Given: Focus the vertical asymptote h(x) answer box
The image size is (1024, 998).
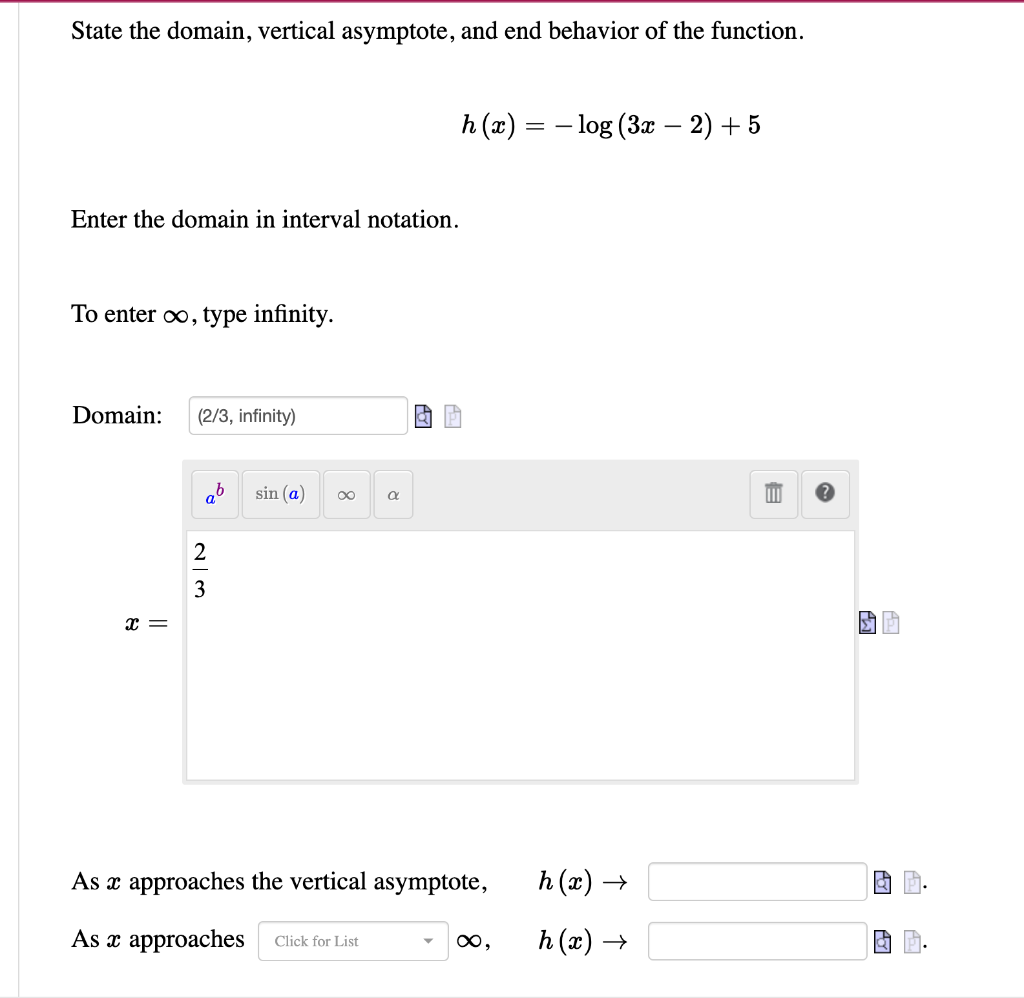Looking at the screenshot, I should [756, 881].
